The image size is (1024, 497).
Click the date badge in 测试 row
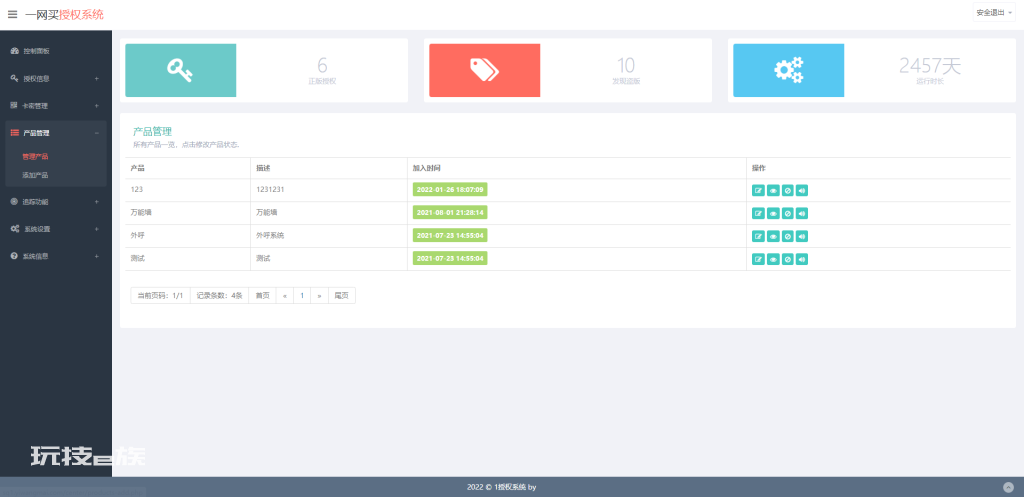450,258
